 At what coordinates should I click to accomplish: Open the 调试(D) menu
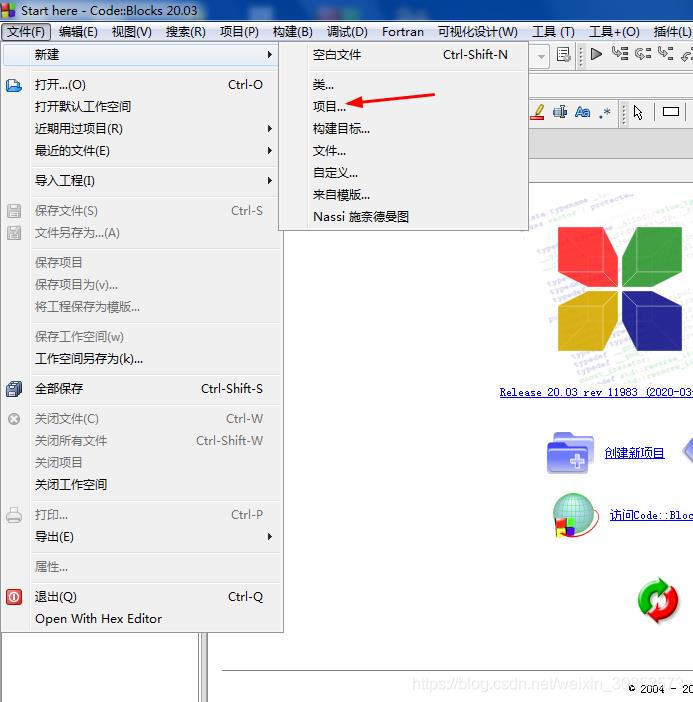tap(347, 32)
